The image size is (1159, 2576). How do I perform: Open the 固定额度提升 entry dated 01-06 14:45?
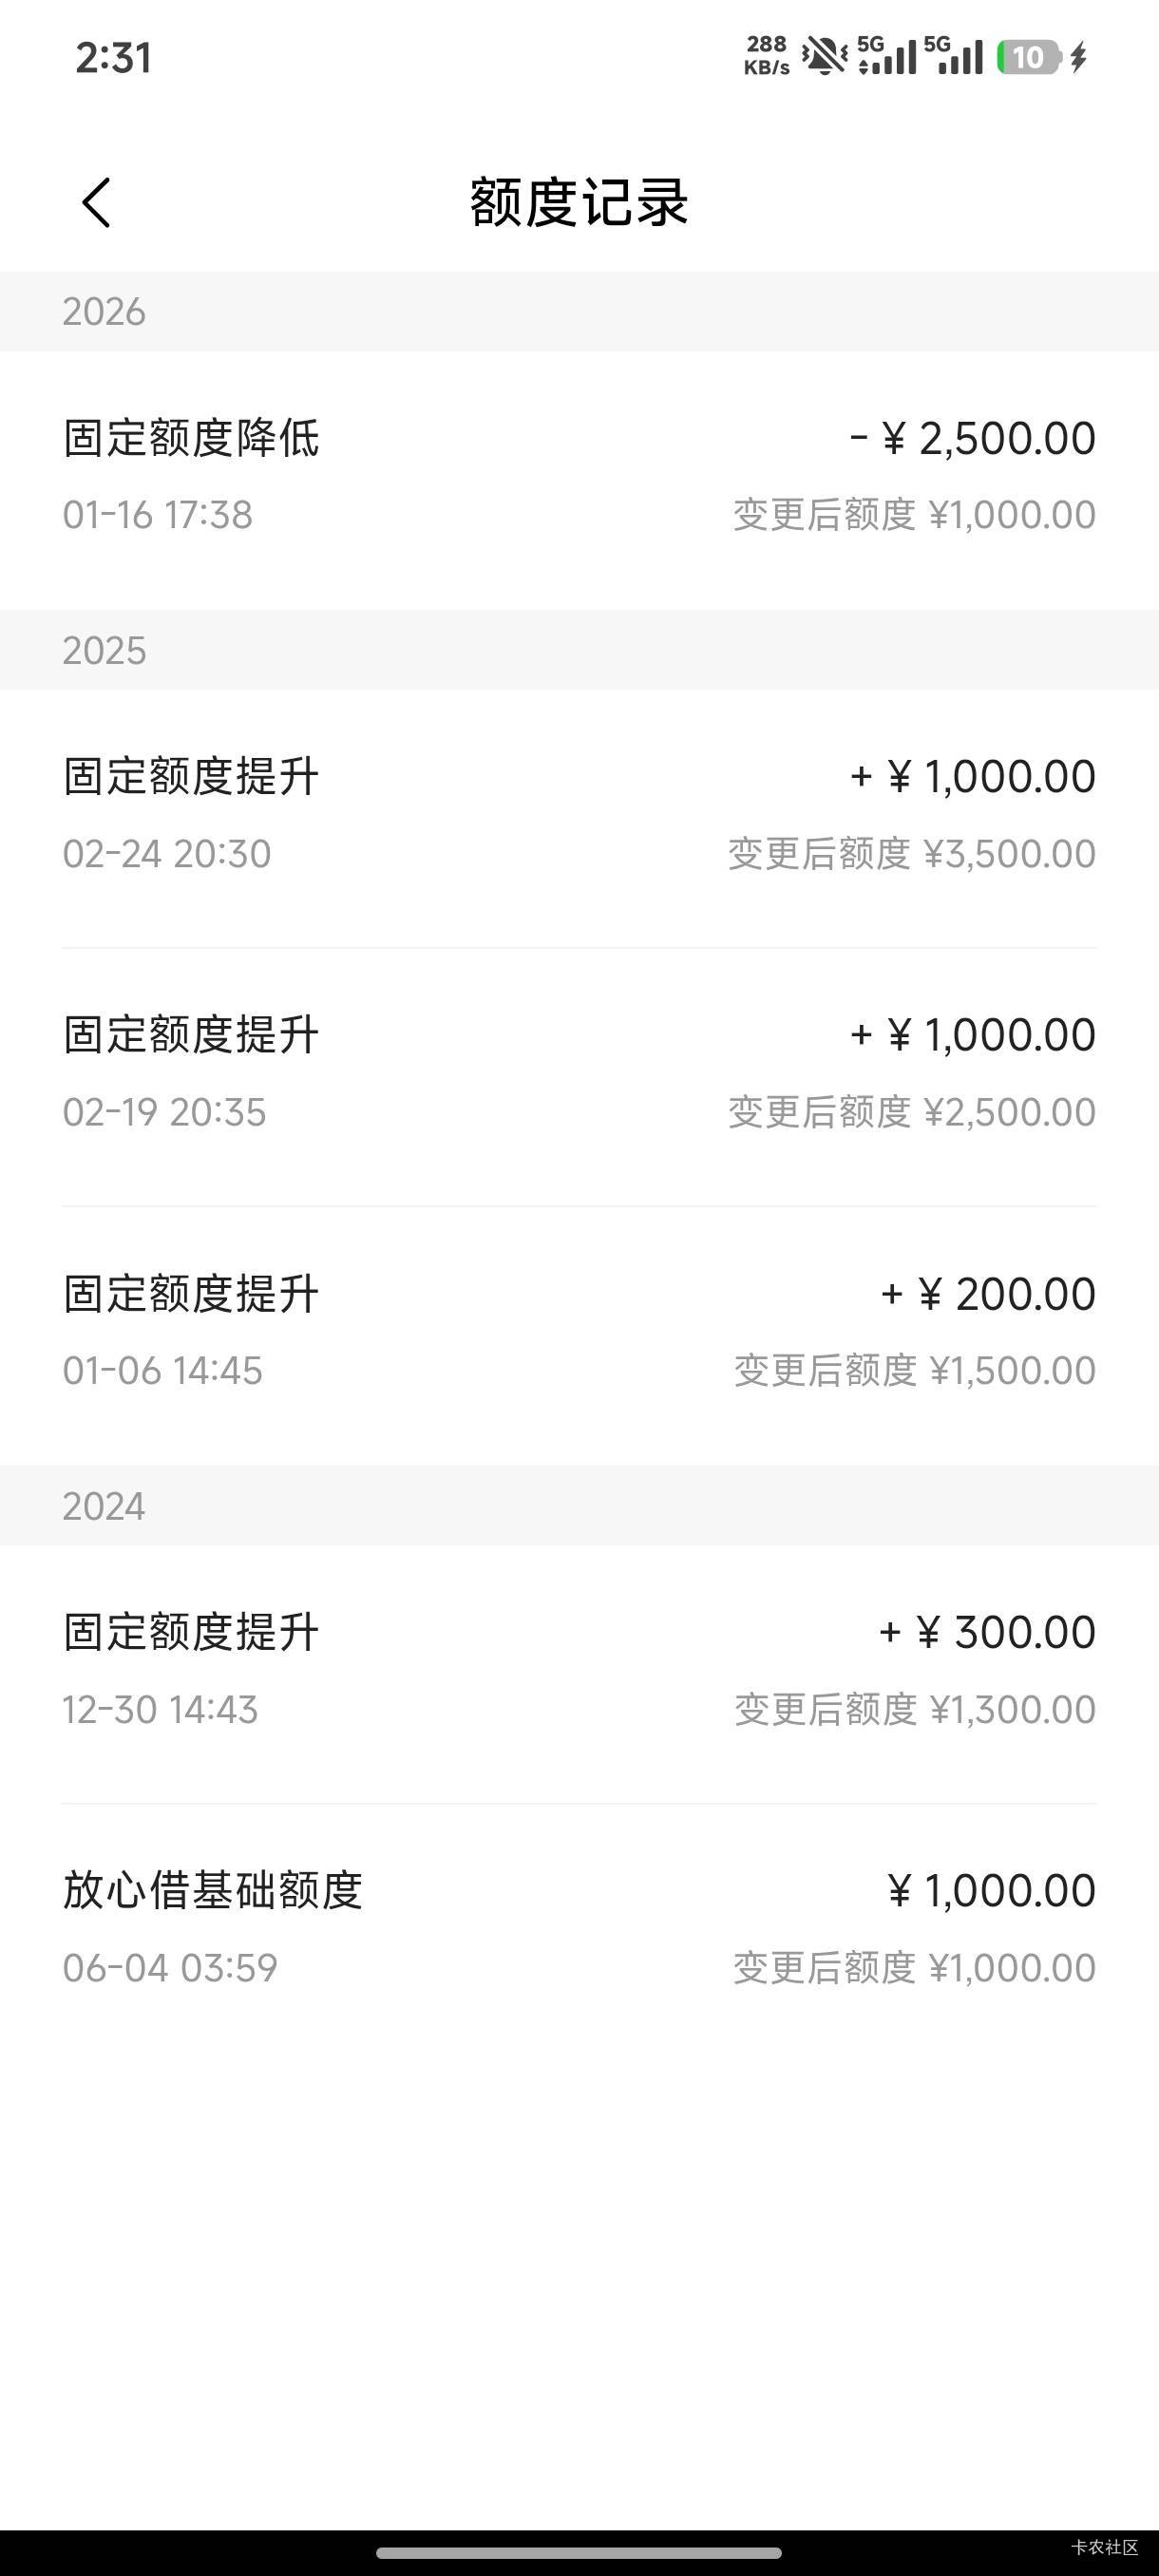point(579,1332)
